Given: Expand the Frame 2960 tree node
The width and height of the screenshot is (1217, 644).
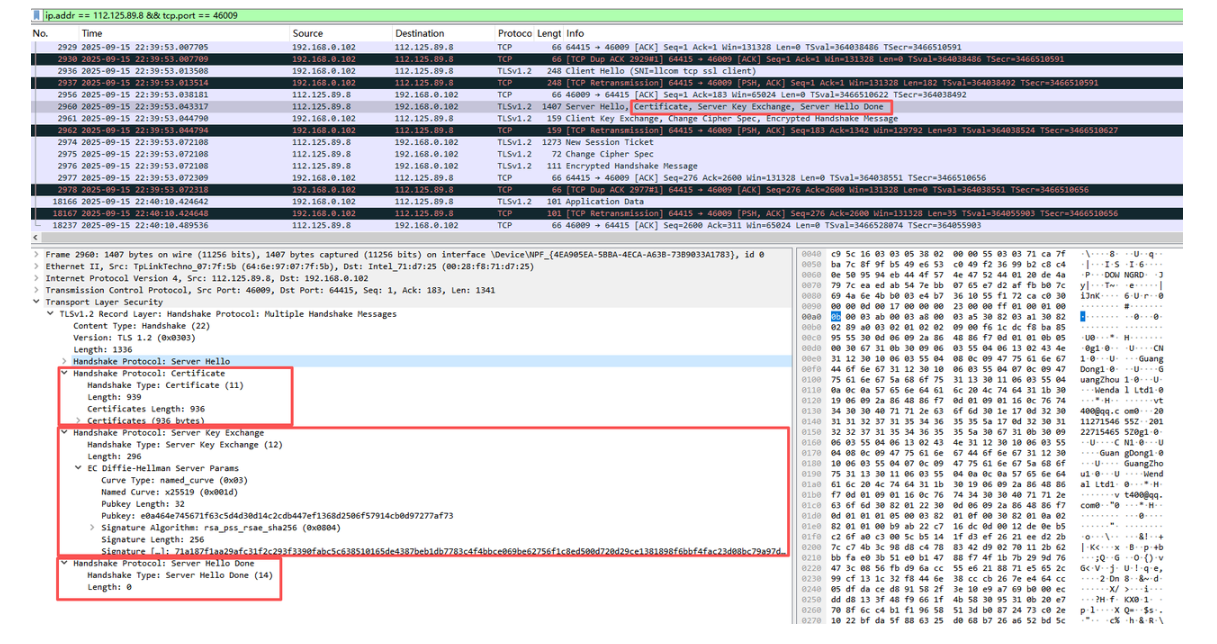Looking at the screenshot, I should (37, 254).
